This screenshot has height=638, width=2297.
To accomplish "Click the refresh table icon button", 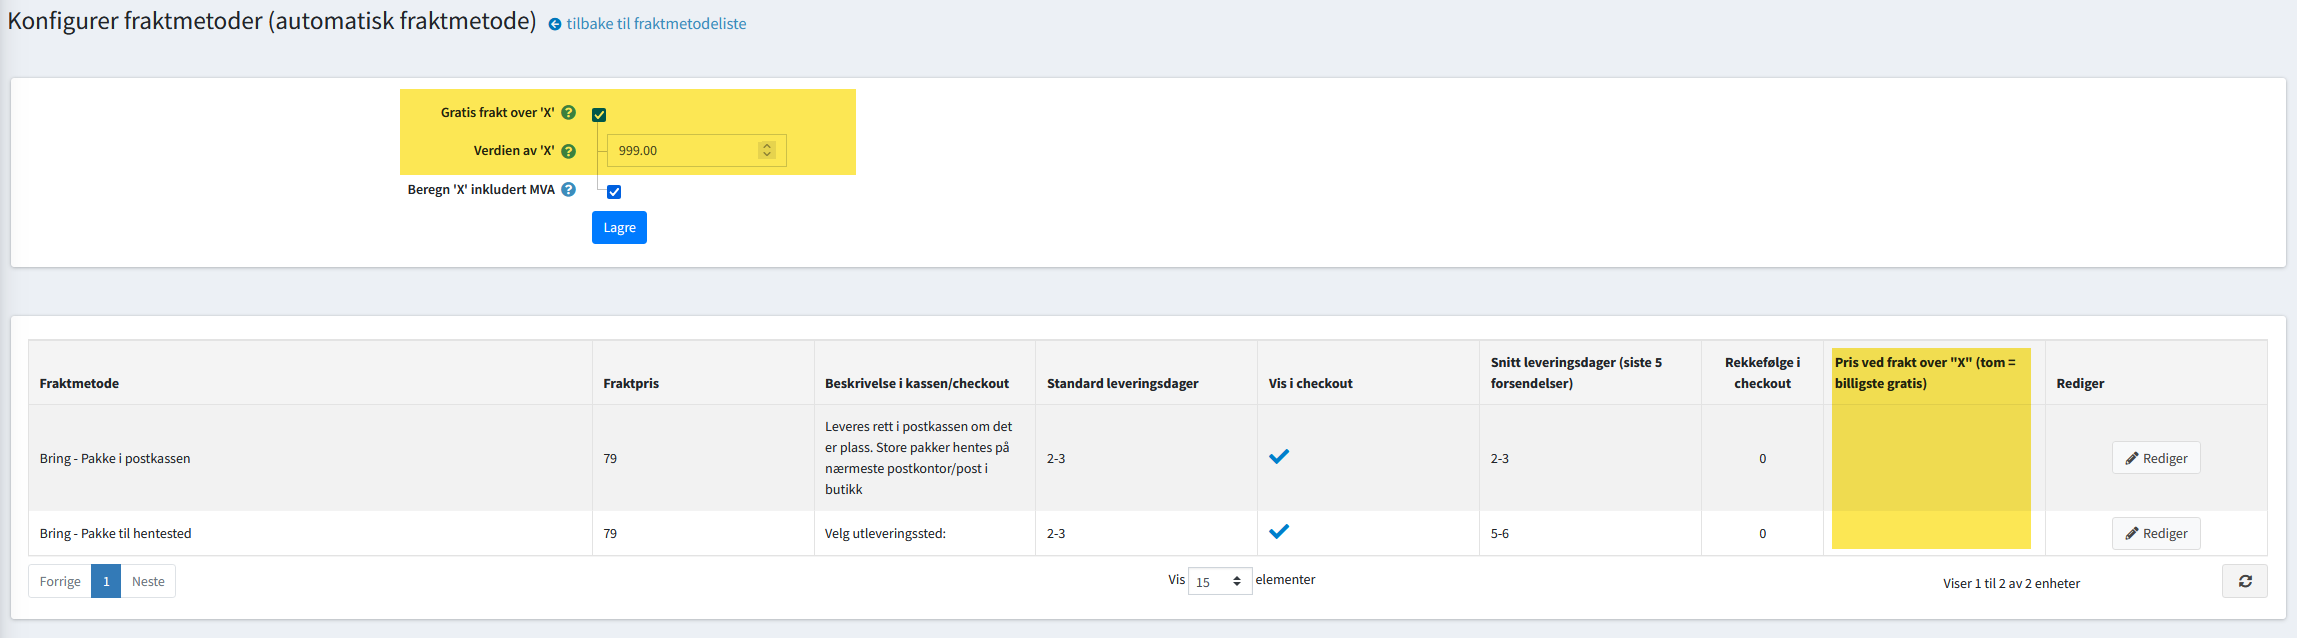I will [2244, 581].
